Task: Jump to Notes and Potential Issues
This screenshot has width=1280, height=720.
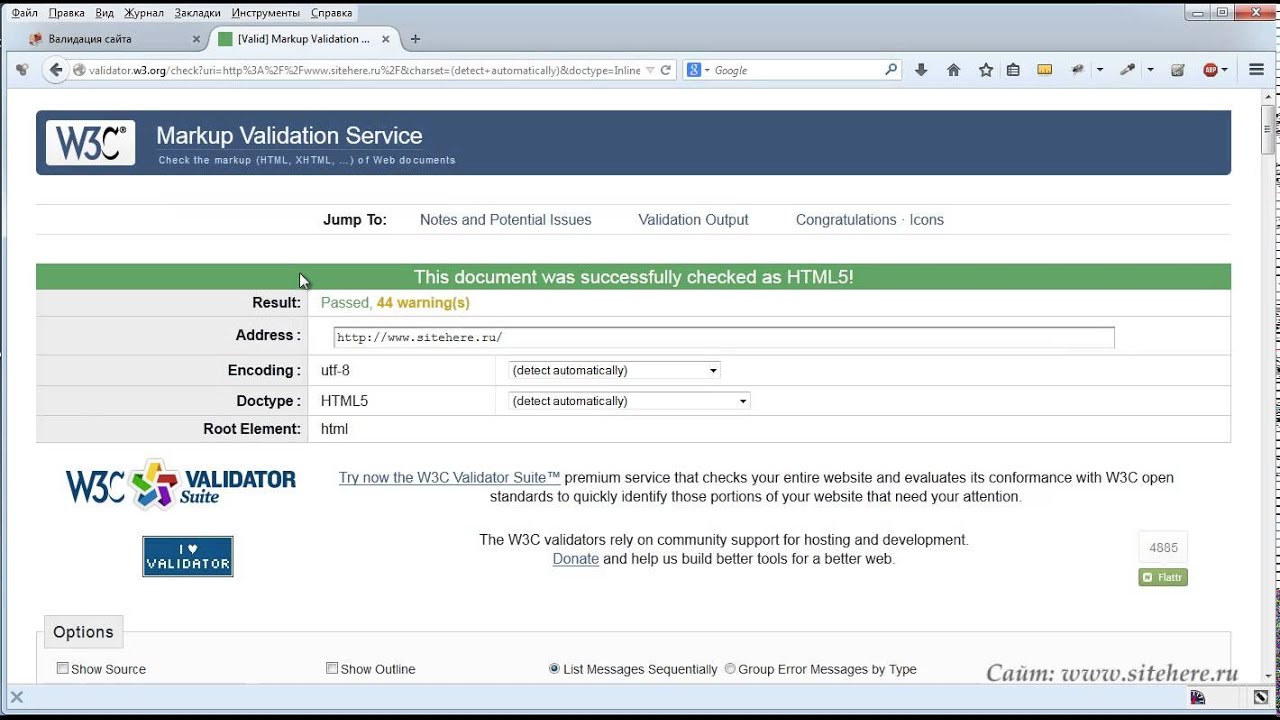Action: (505, 220)
